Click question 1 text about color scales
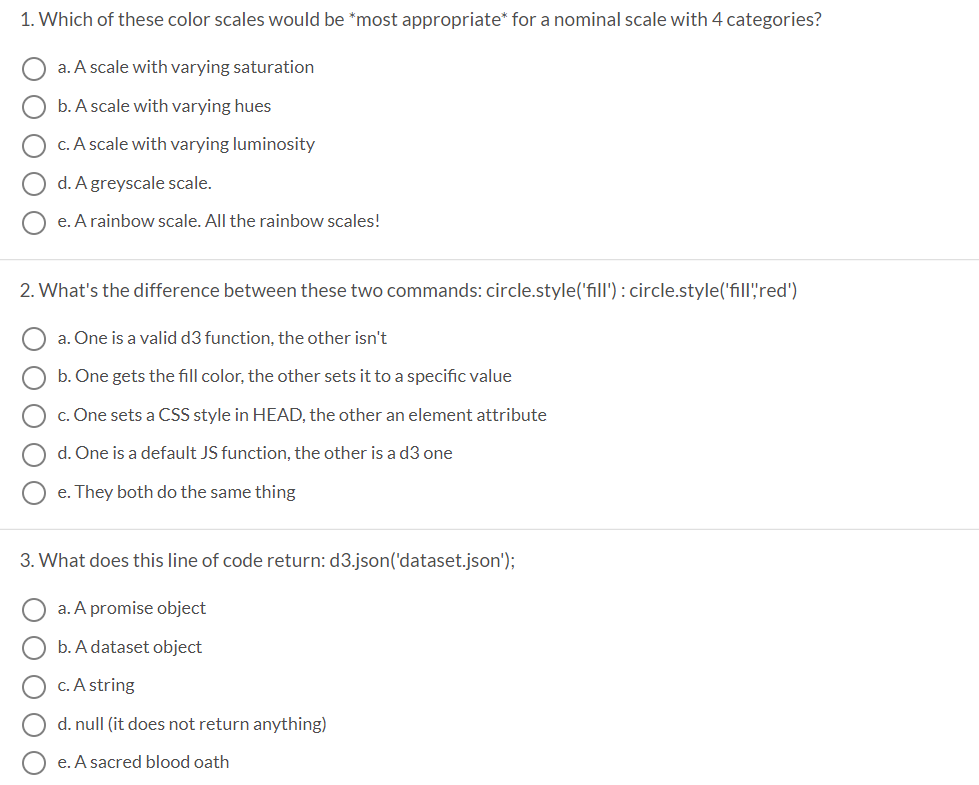Image resolution: width=979 pixels, height=785 pixels. tap(421, 20)
